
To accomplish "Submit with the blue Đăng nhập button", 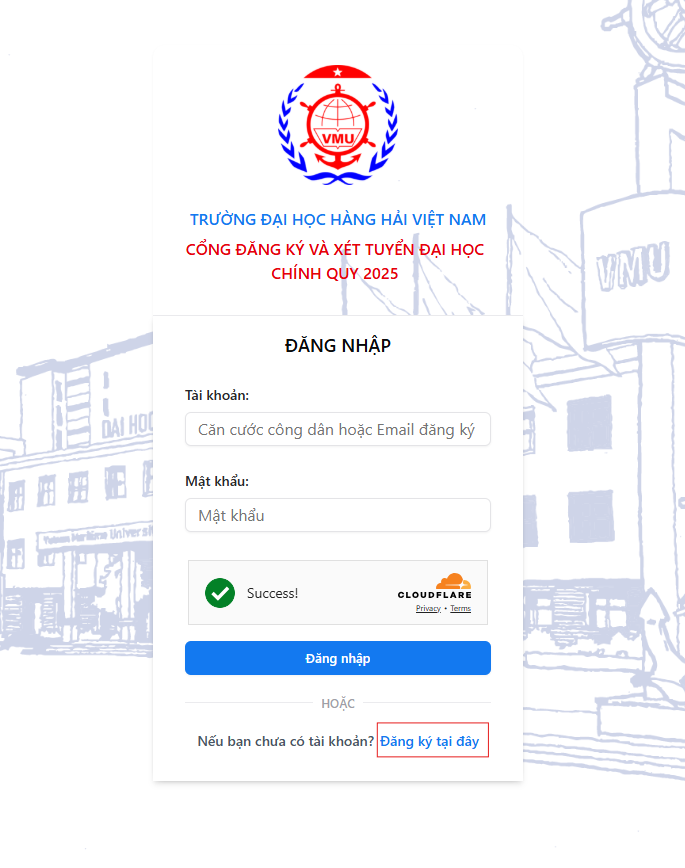I will (x=338, y=658).
